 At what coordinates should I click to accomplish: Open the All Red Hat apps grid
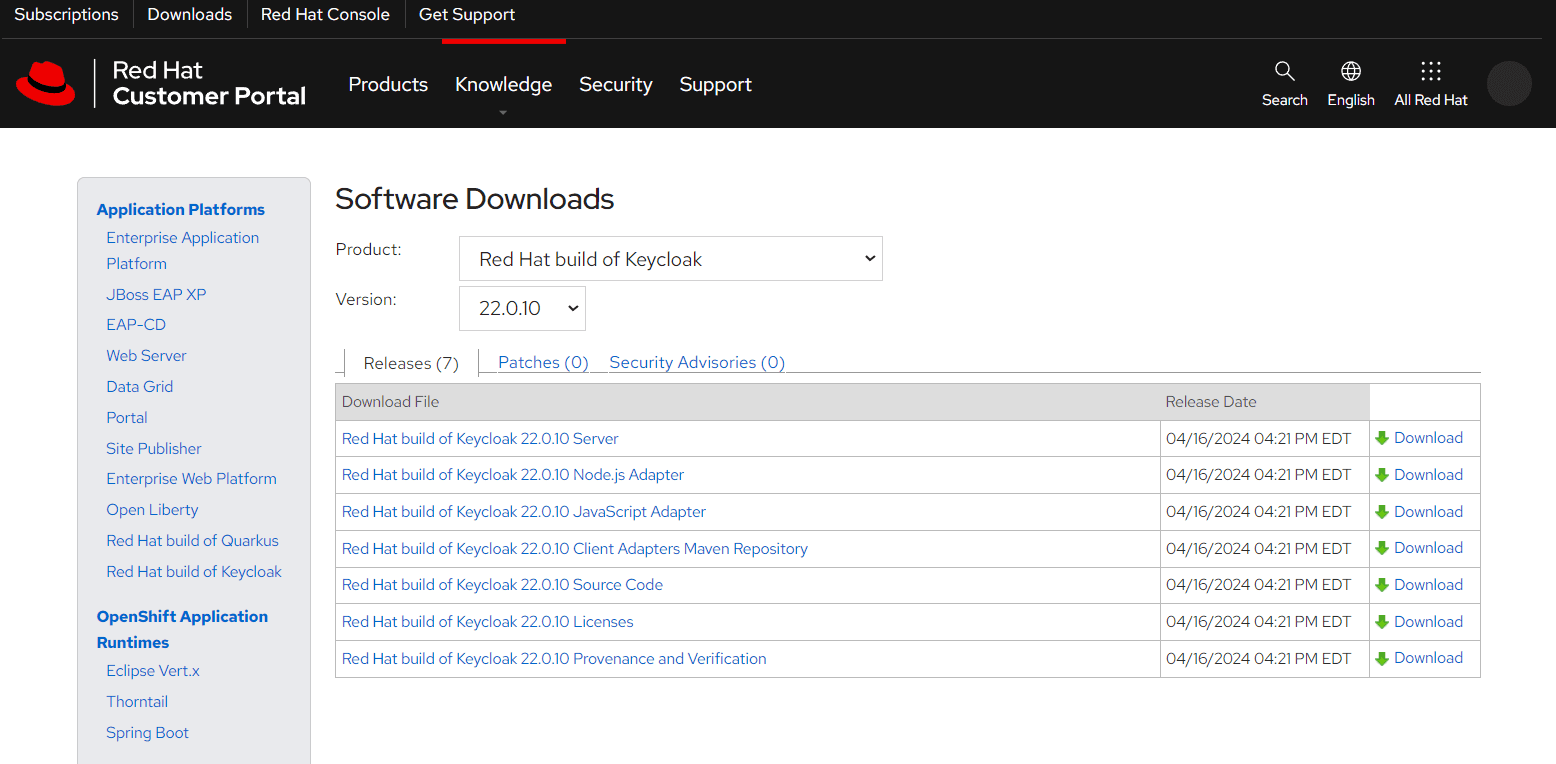1430,83
